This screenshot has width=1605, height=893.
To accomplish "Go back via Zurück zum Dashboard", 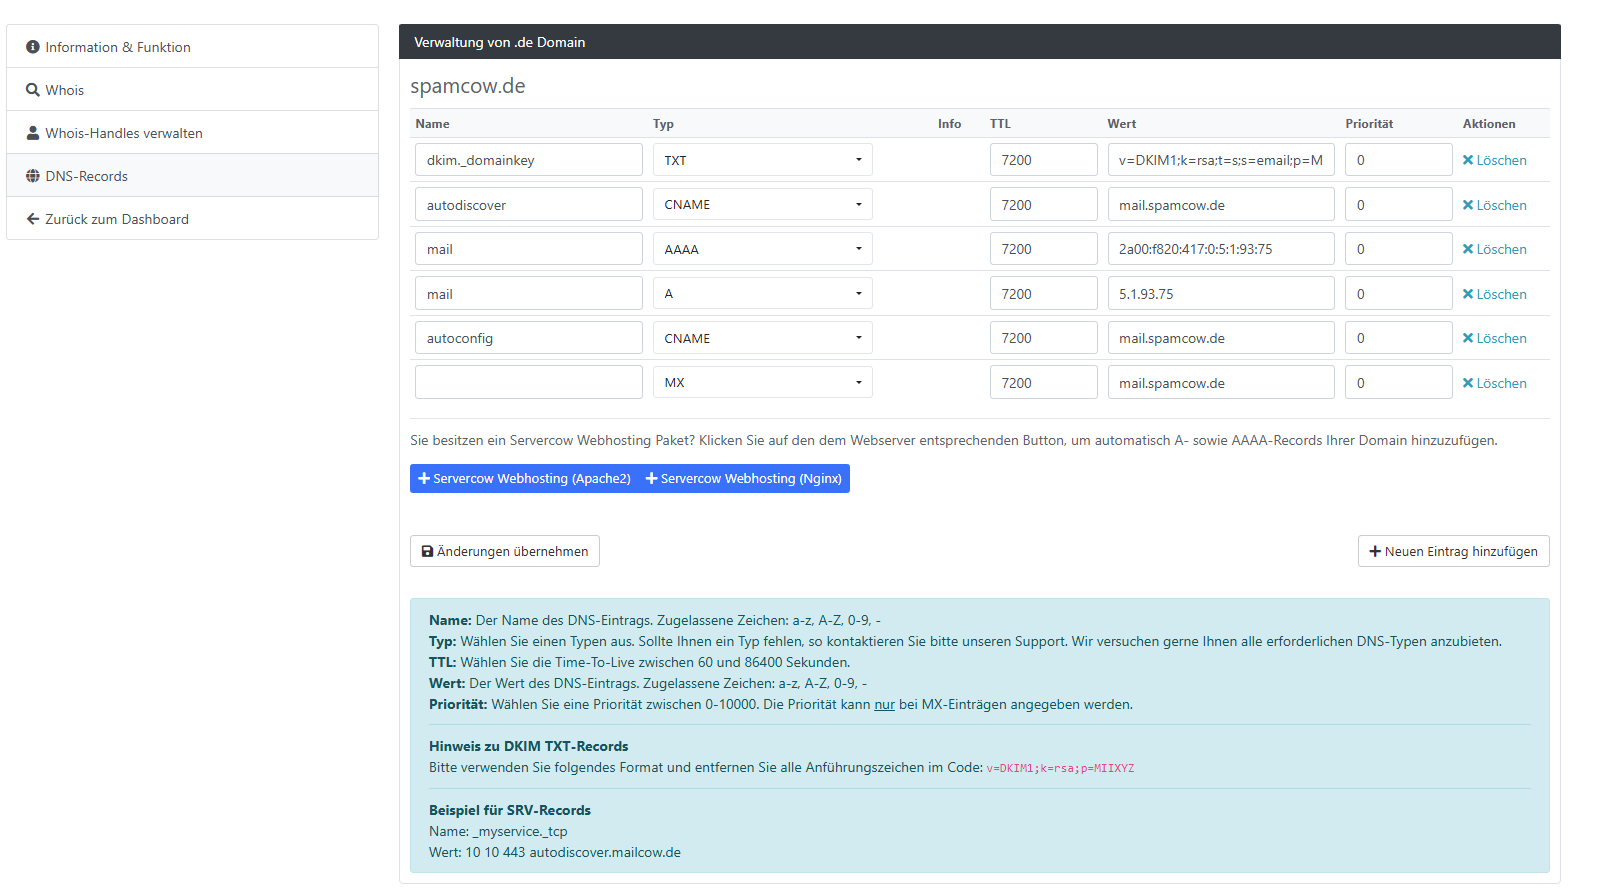I will point(192,219).
